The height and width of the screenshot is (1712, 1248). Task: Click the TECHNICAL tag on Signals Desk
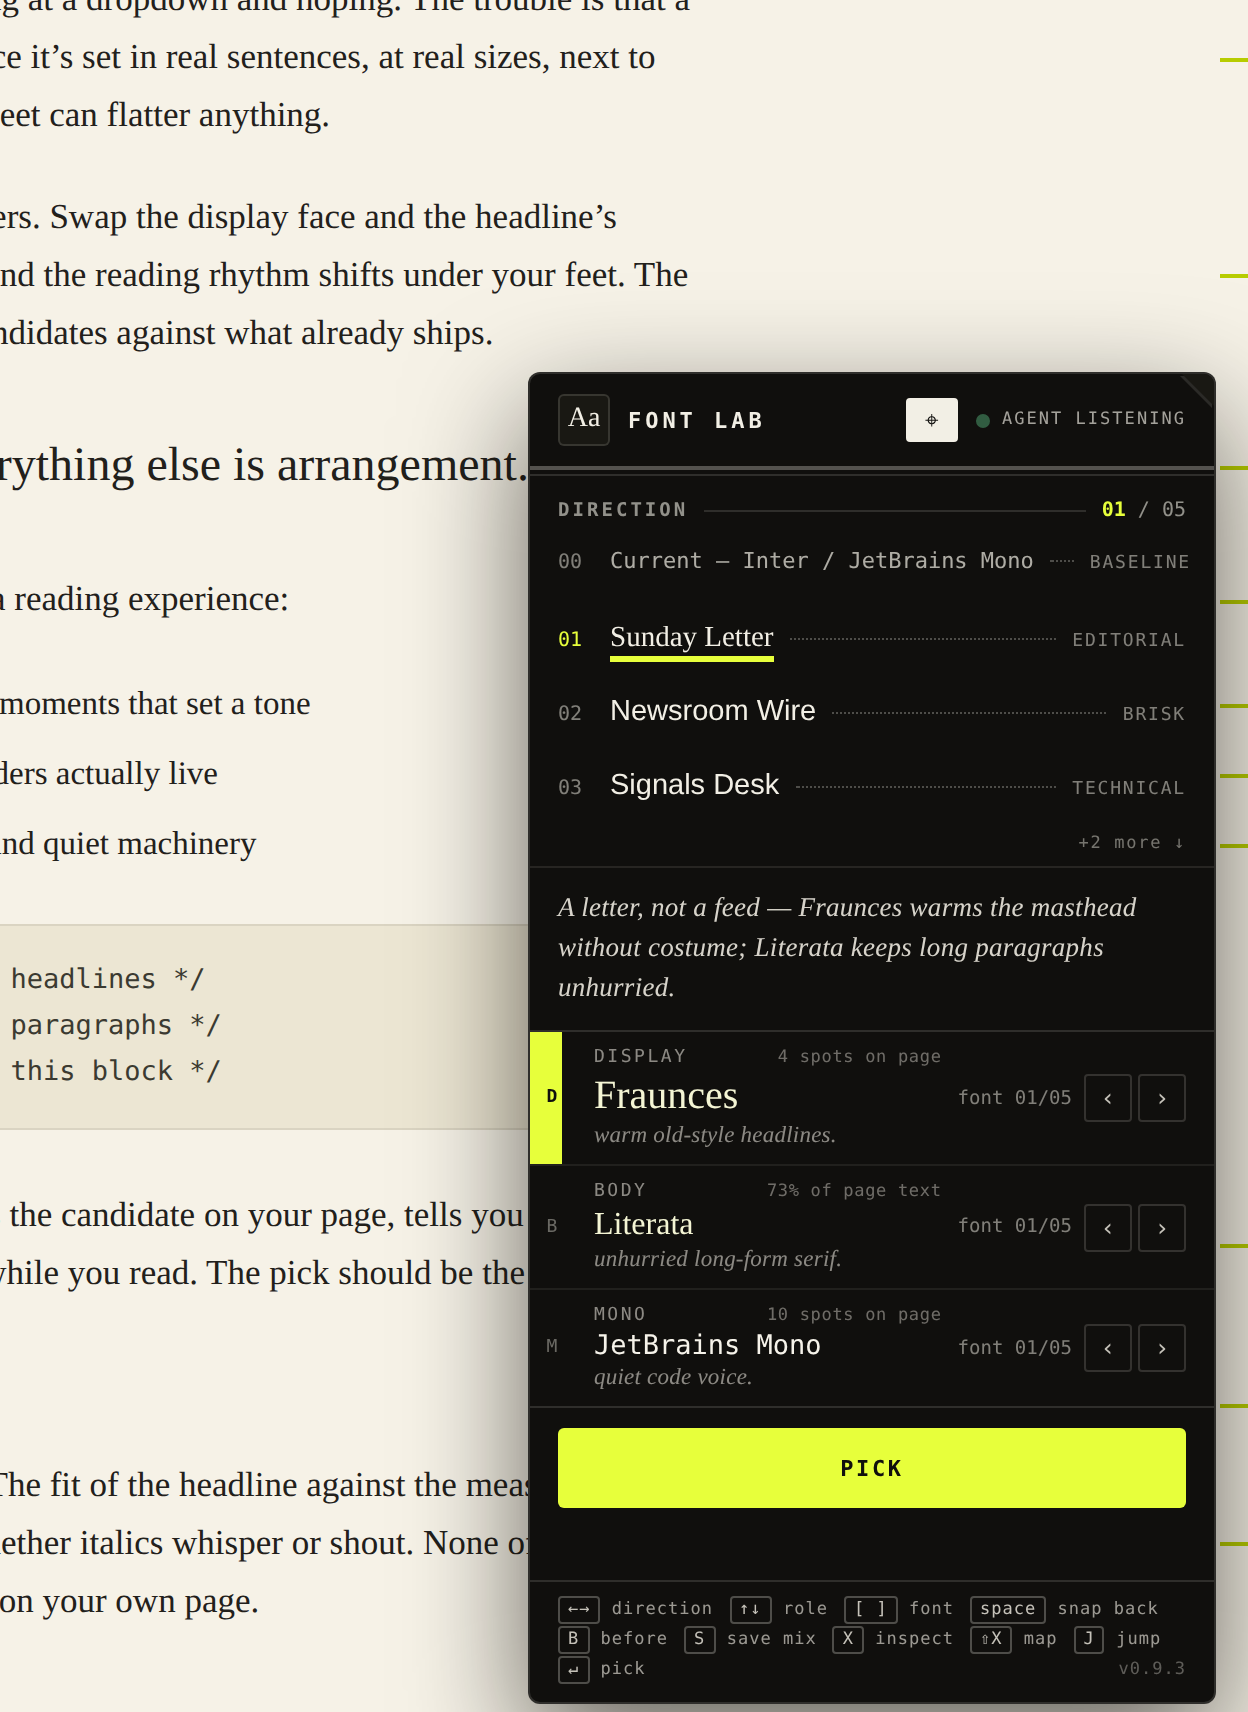1128,788
